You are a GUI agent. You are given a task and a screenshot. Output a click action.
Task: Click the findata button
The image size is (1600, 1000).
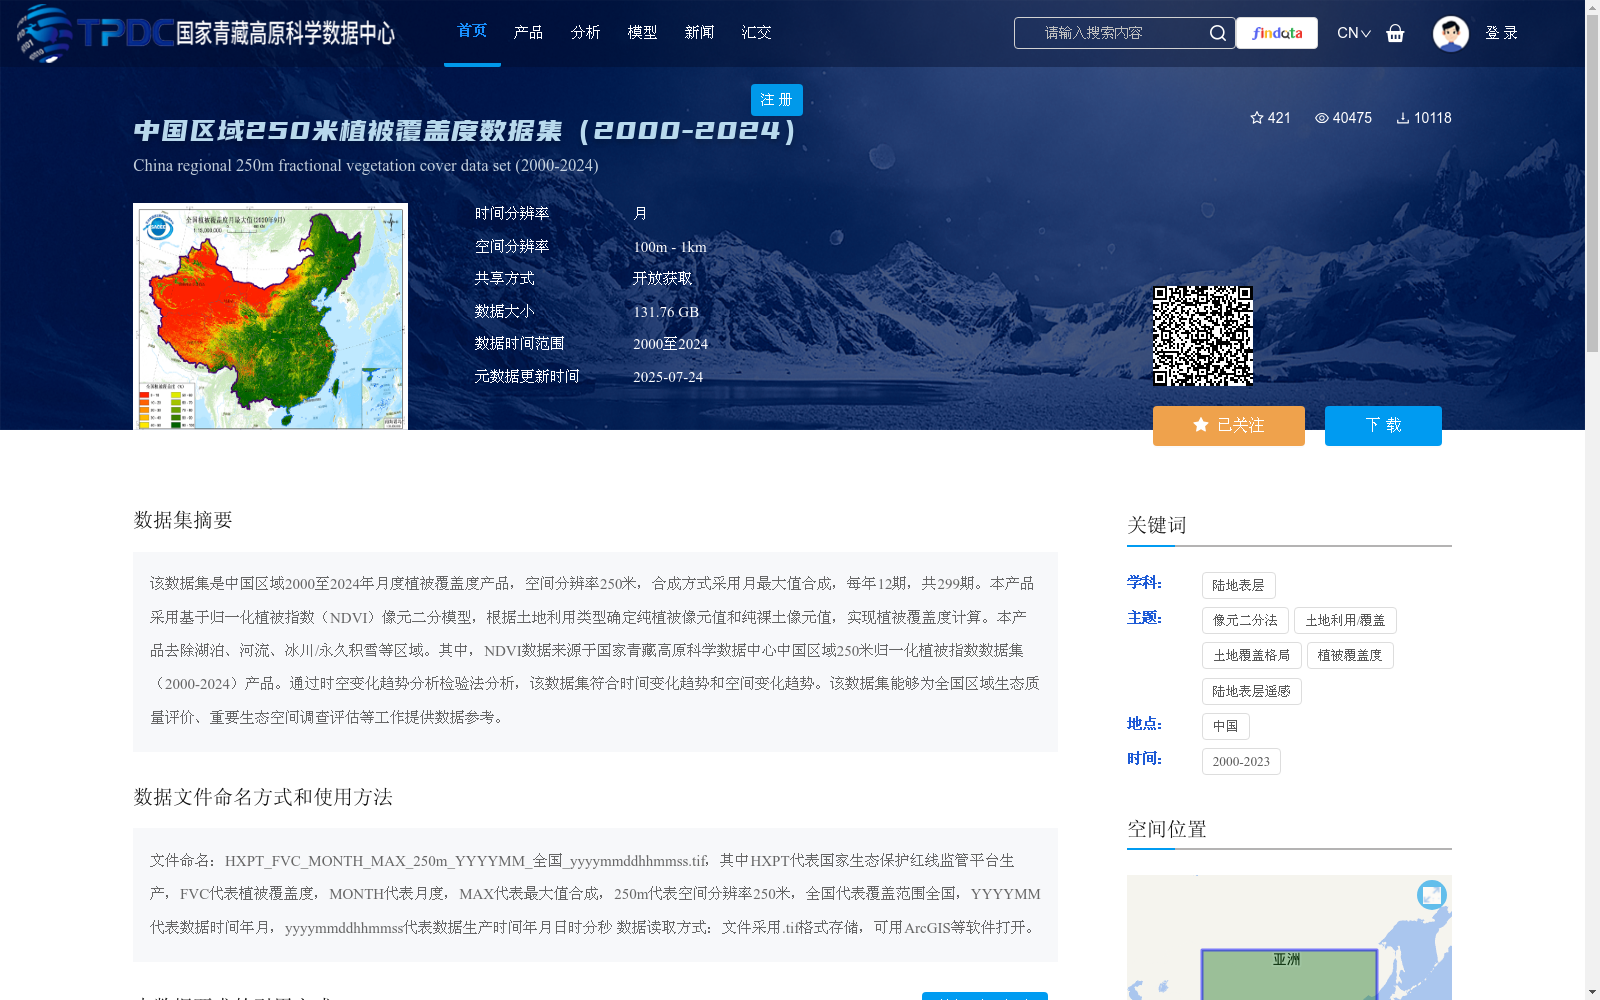point(1277,33)
